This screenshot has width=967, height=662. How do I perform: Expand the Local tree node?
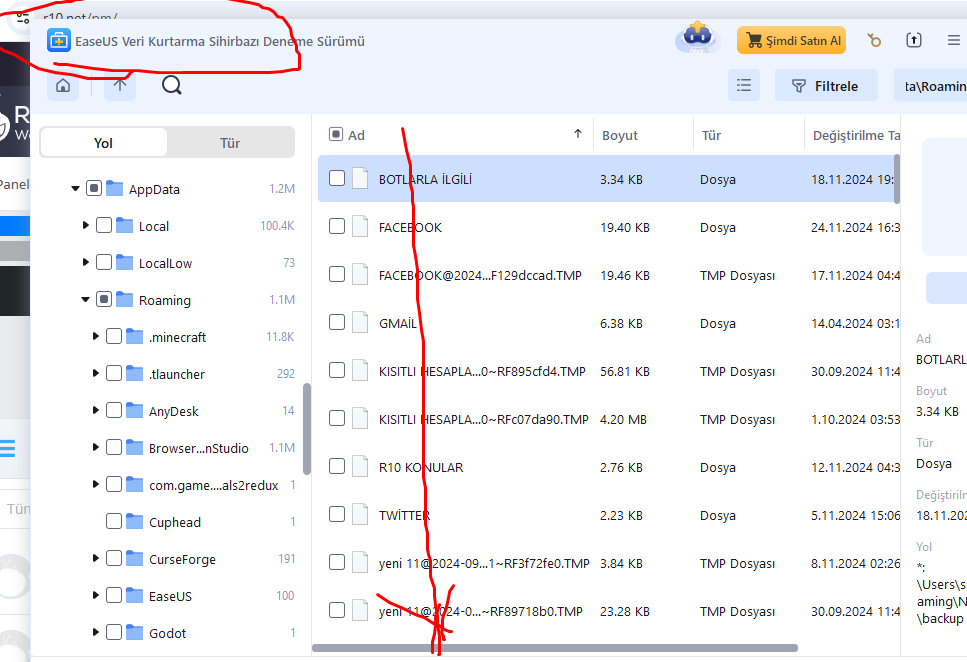(x=86, y=225)
